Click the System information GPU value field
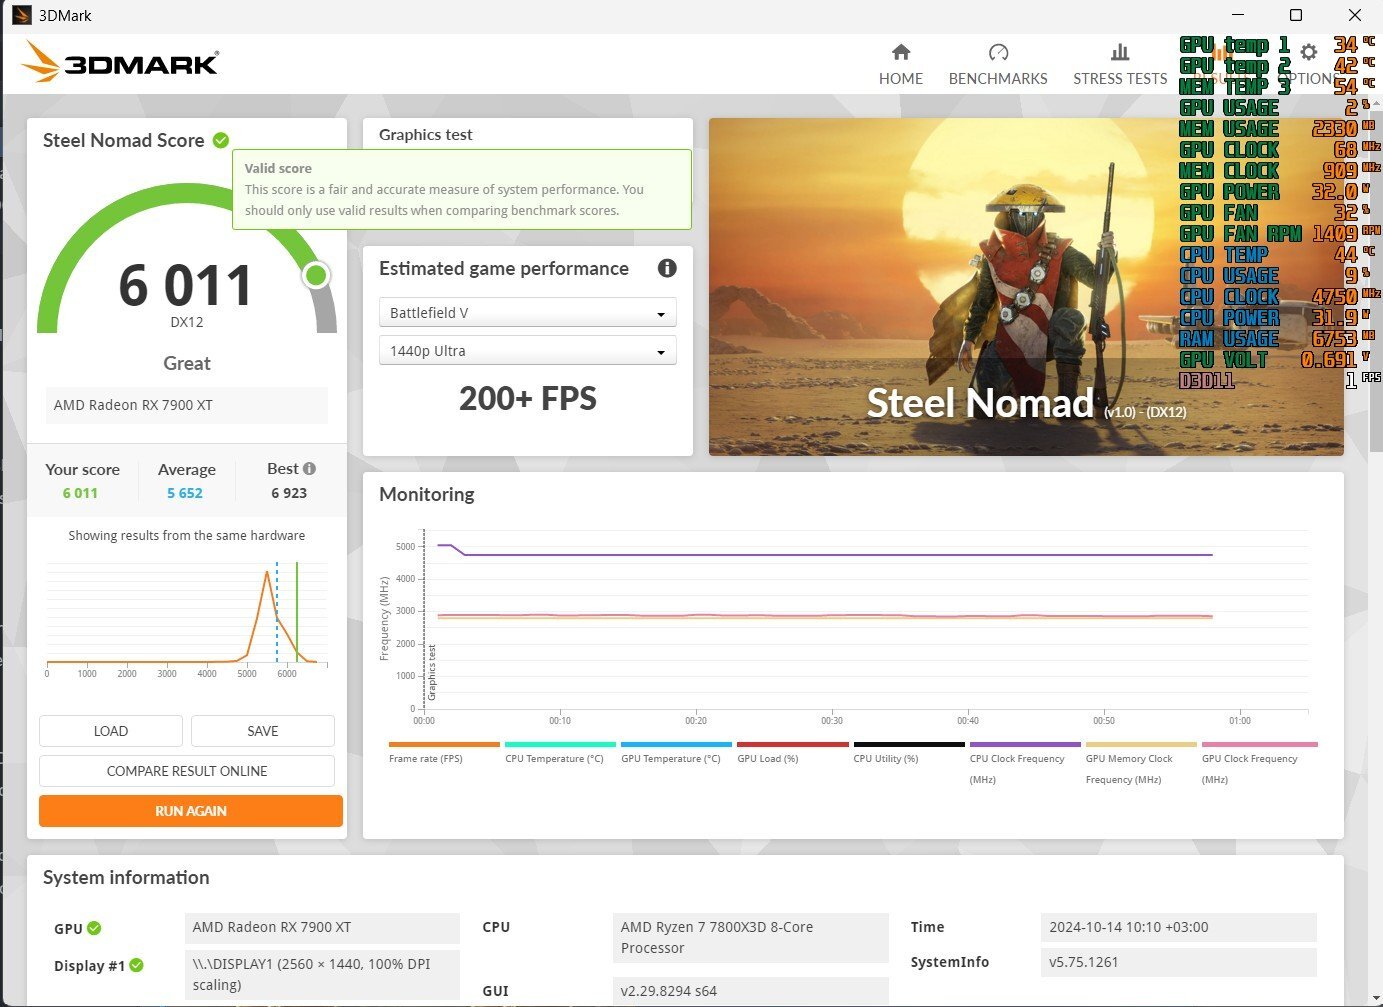 pyautogui.click(x=322, y=927)
